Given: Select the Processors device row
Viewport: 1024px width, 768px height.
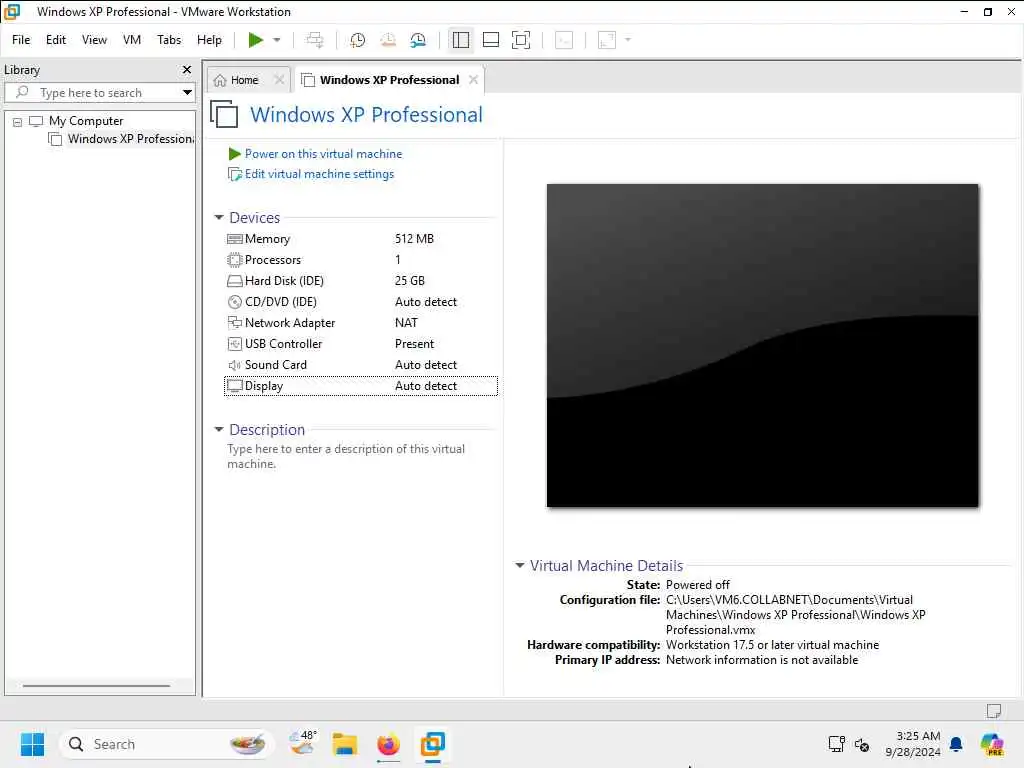Looking at the screenshot, I should pyautogui.click(x=361, y=260).
